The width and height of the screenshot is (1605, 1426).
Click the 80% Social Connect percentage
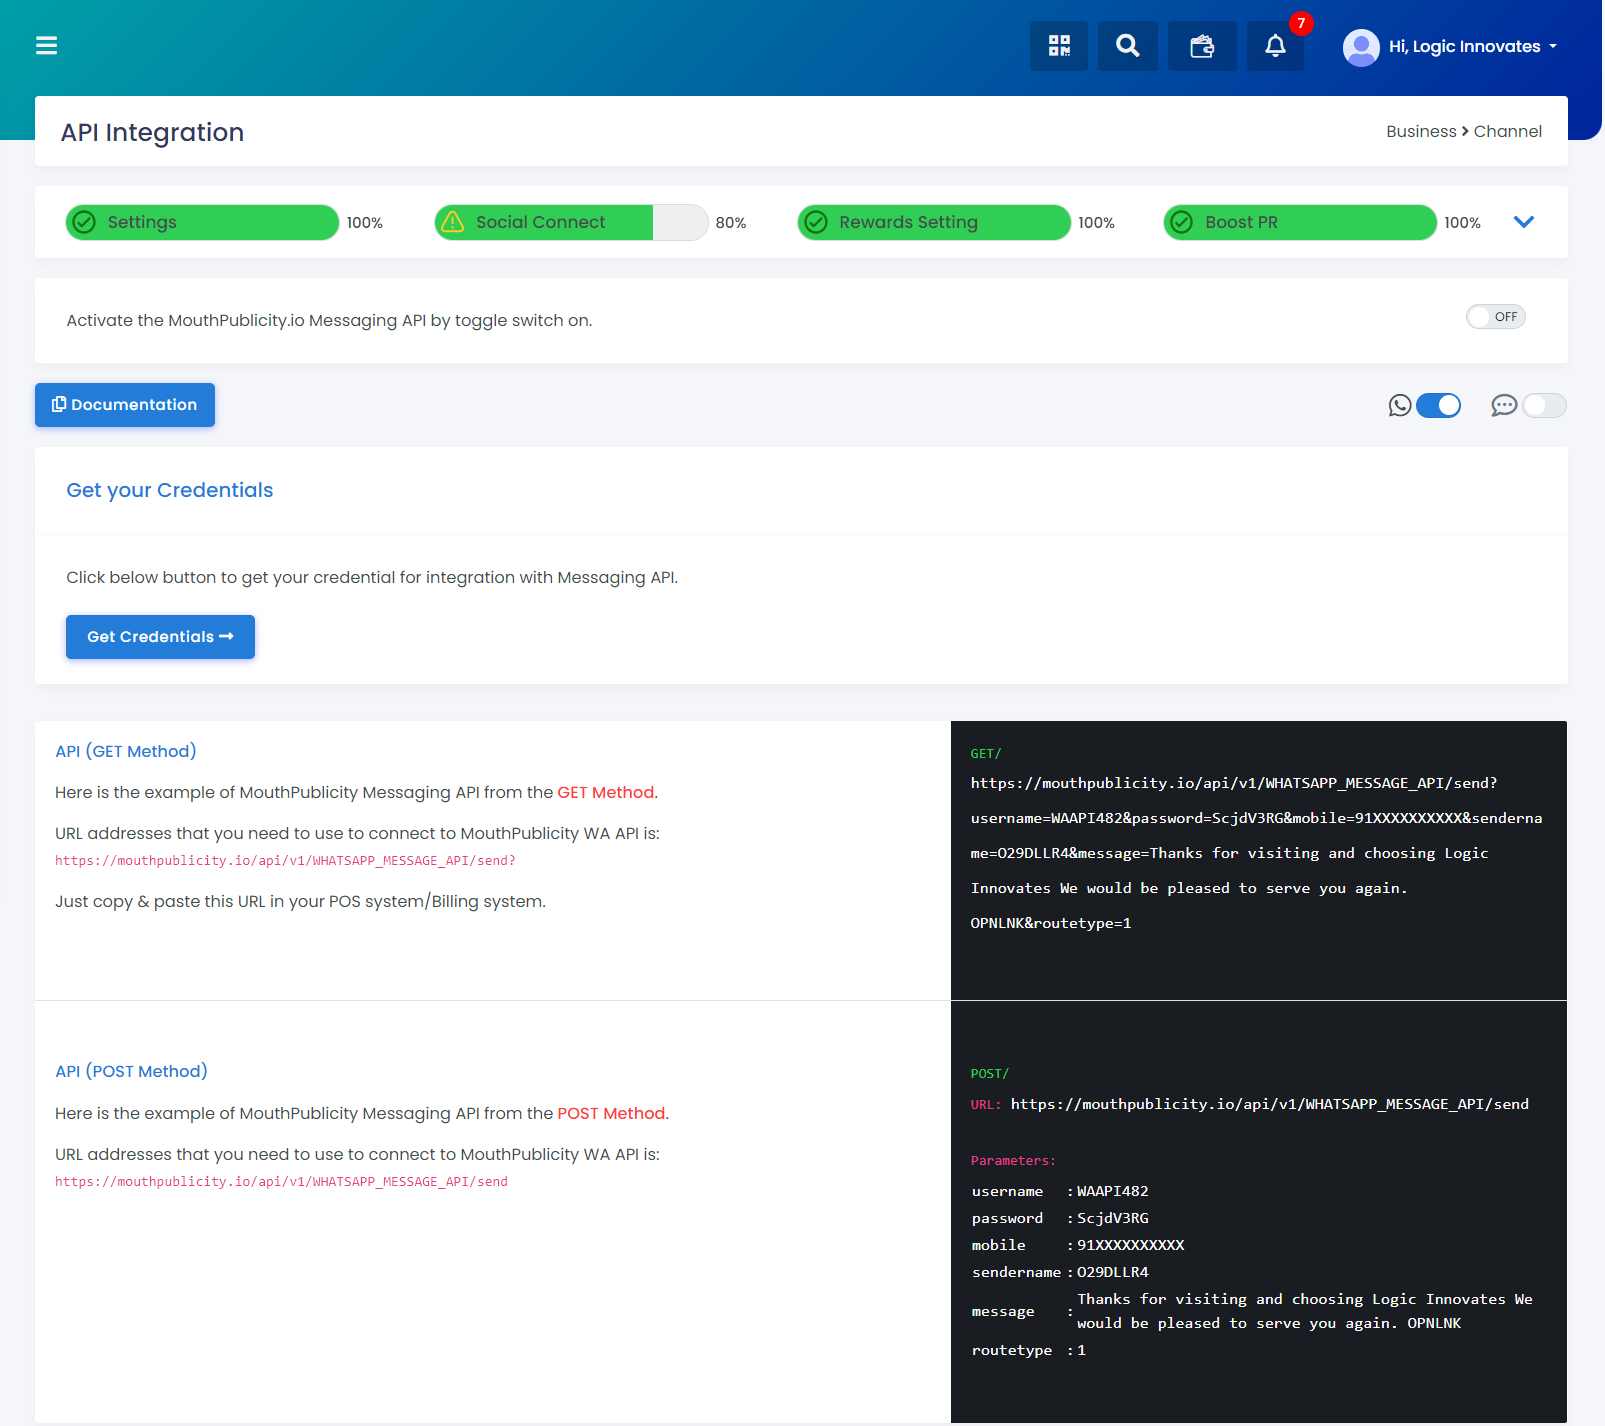731,223
